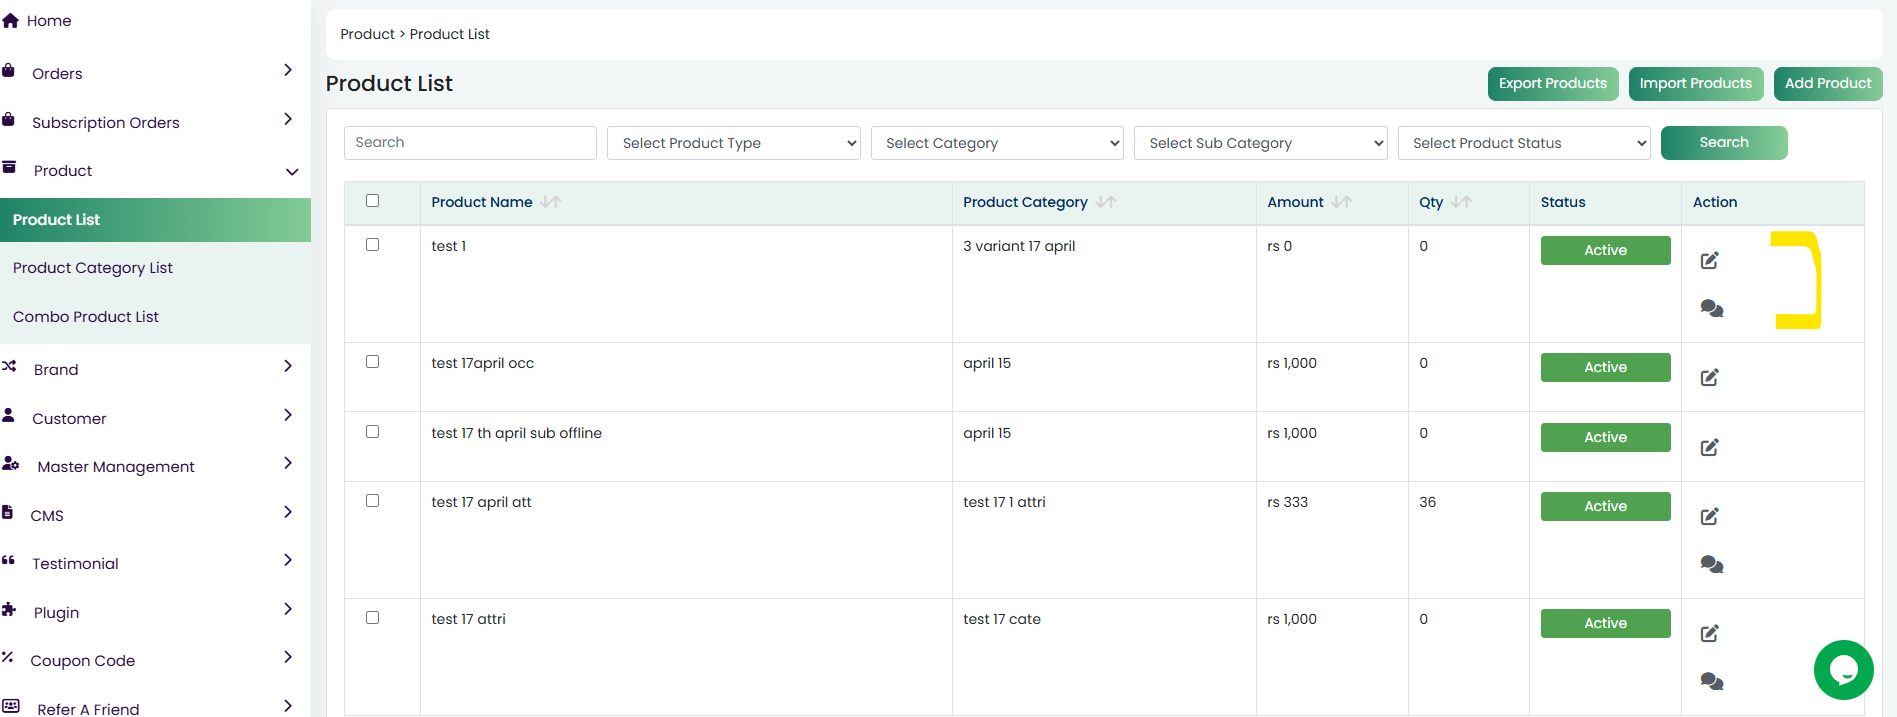This screenshot has height=717, width=1897.
Task: Click the Product Name column header
Action: point(482,202)
